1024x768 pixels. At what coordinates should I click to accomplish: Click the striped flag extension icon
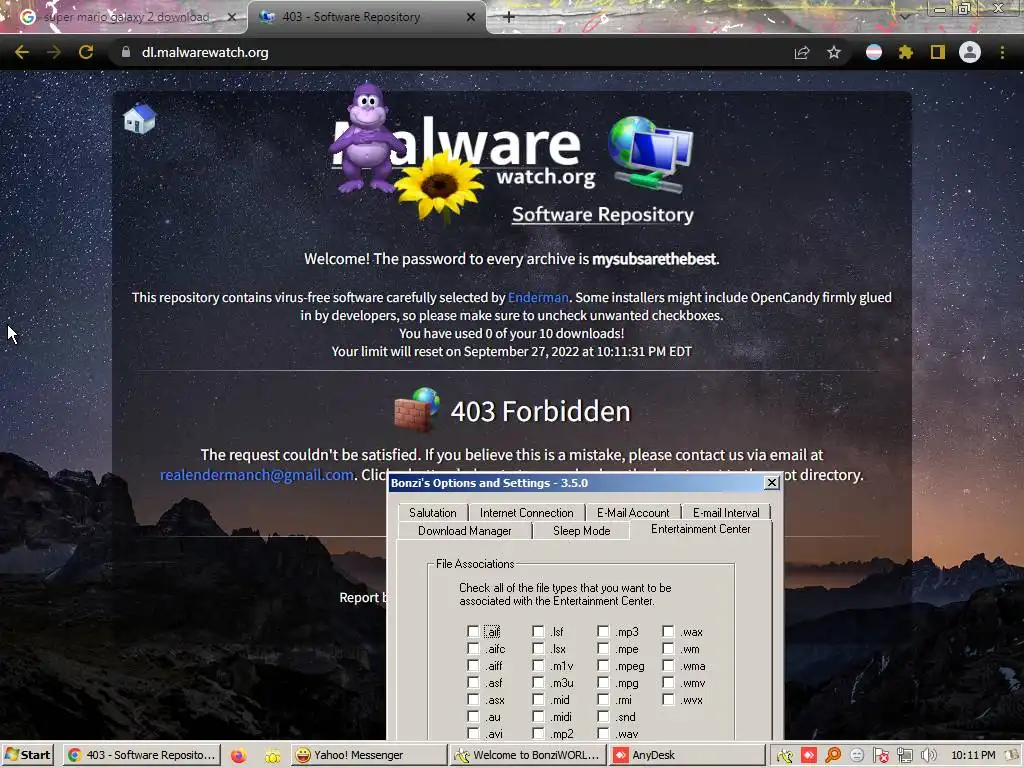click(874, 52)
